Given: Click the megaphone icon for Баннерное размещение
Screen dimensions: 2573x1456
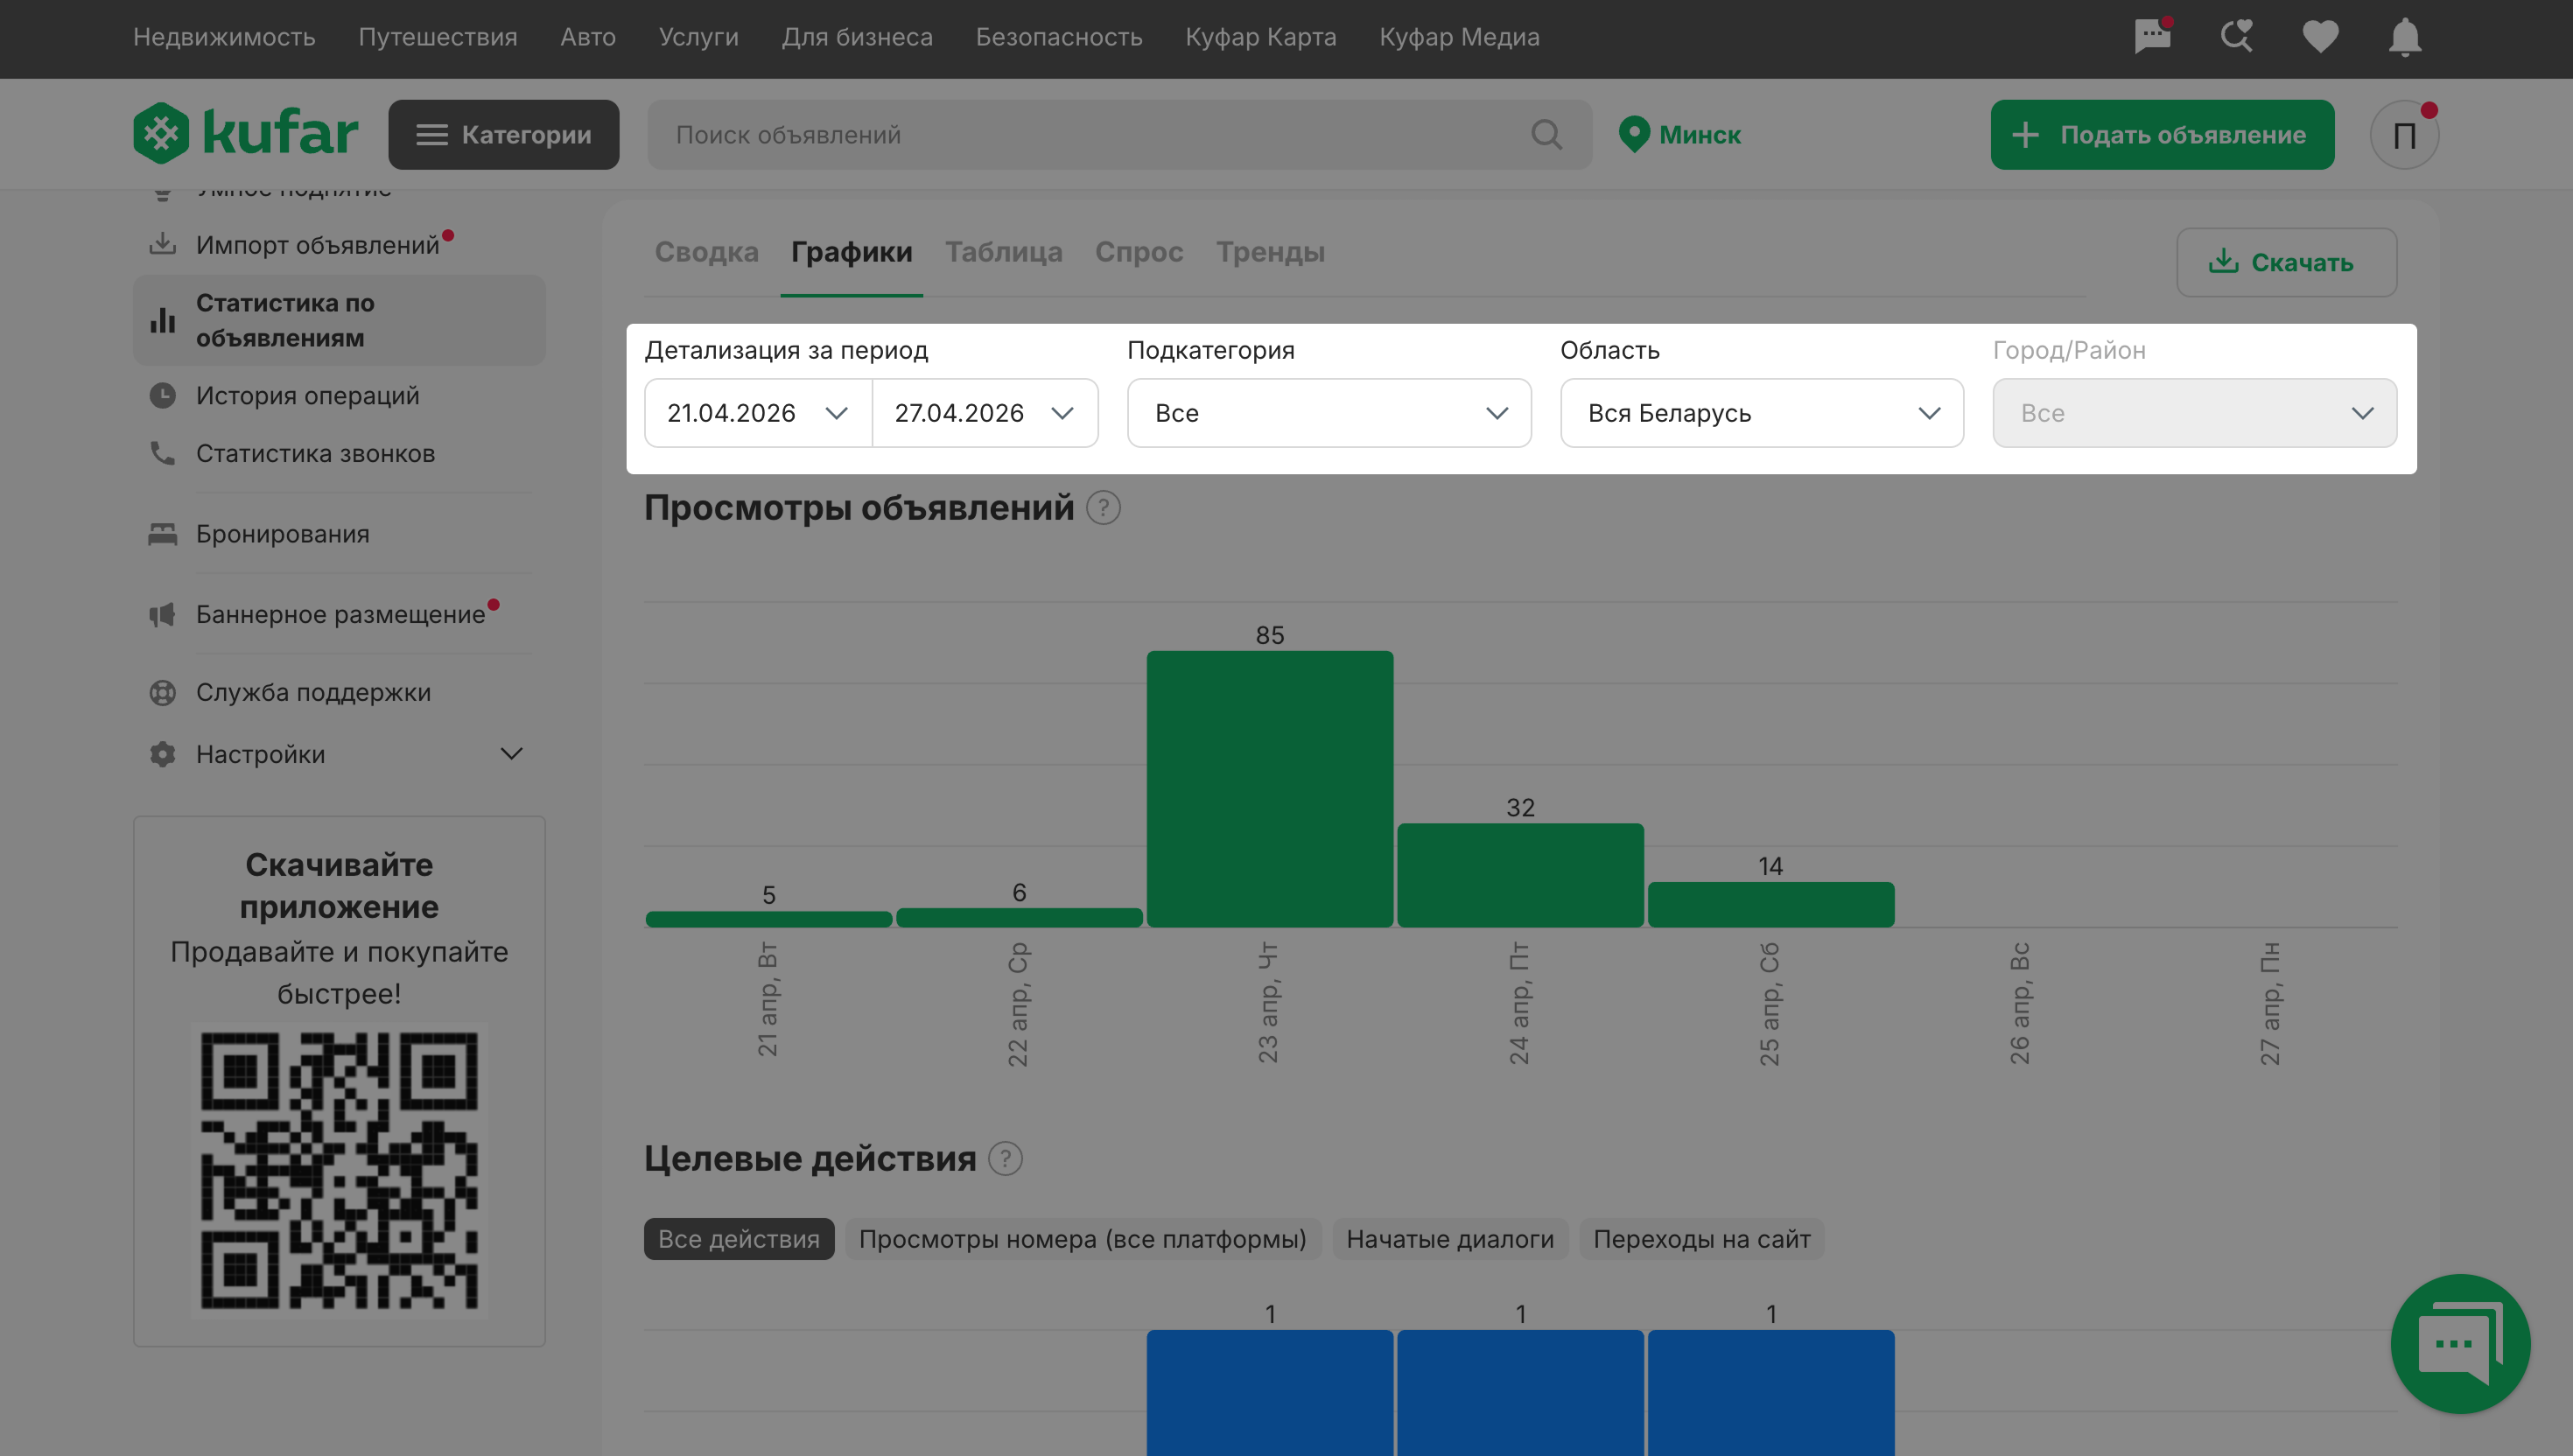Looking at the screenshot, I should pos(162,614).
